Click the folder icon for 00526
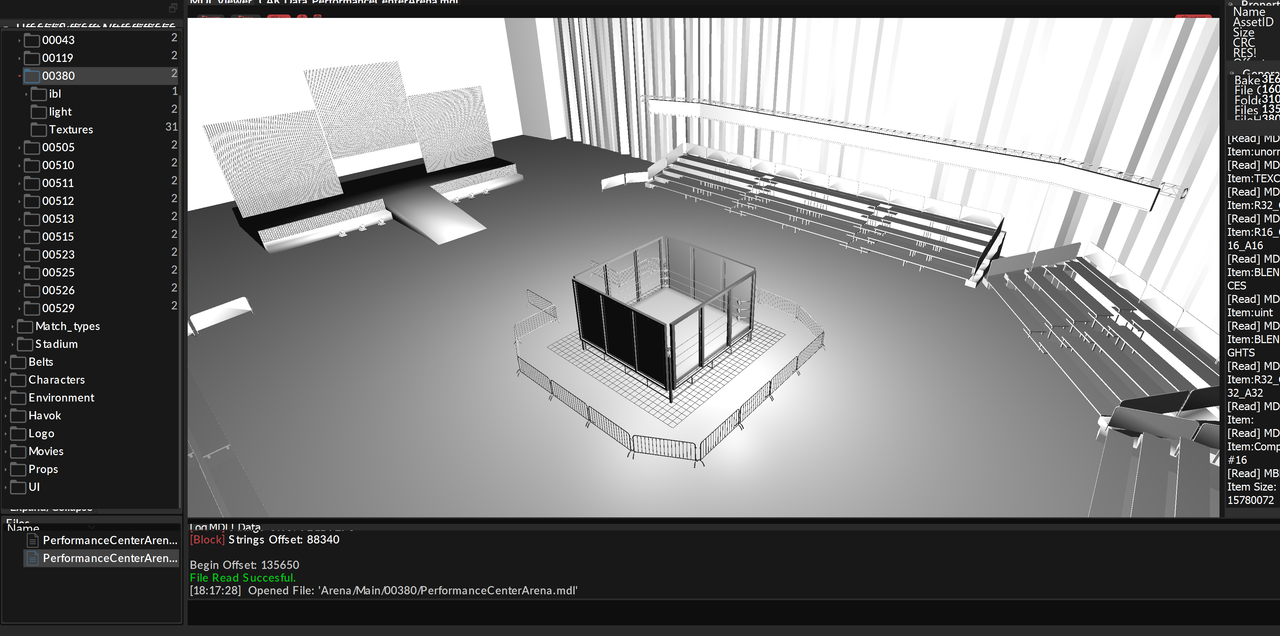This screenshot has width=1280, height=636. coord(32,291)
